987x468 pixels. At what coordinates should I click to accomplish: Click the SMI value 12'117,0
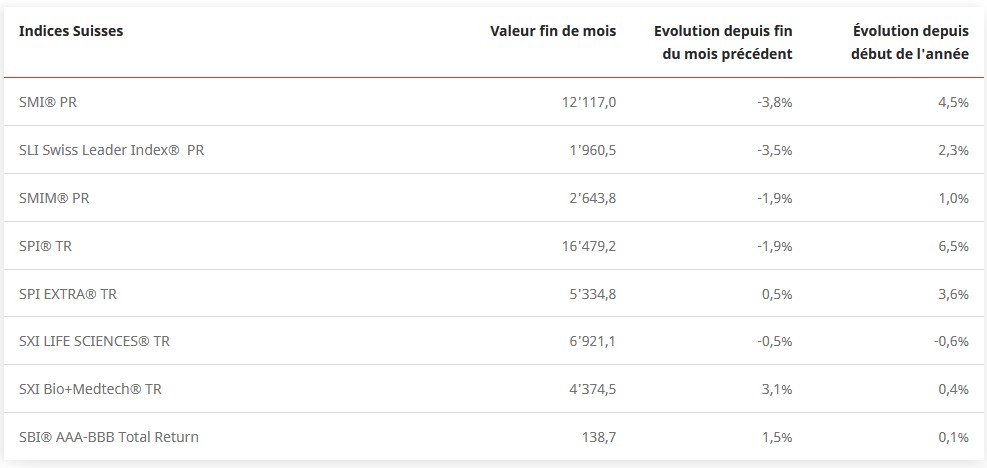[589, 102]
